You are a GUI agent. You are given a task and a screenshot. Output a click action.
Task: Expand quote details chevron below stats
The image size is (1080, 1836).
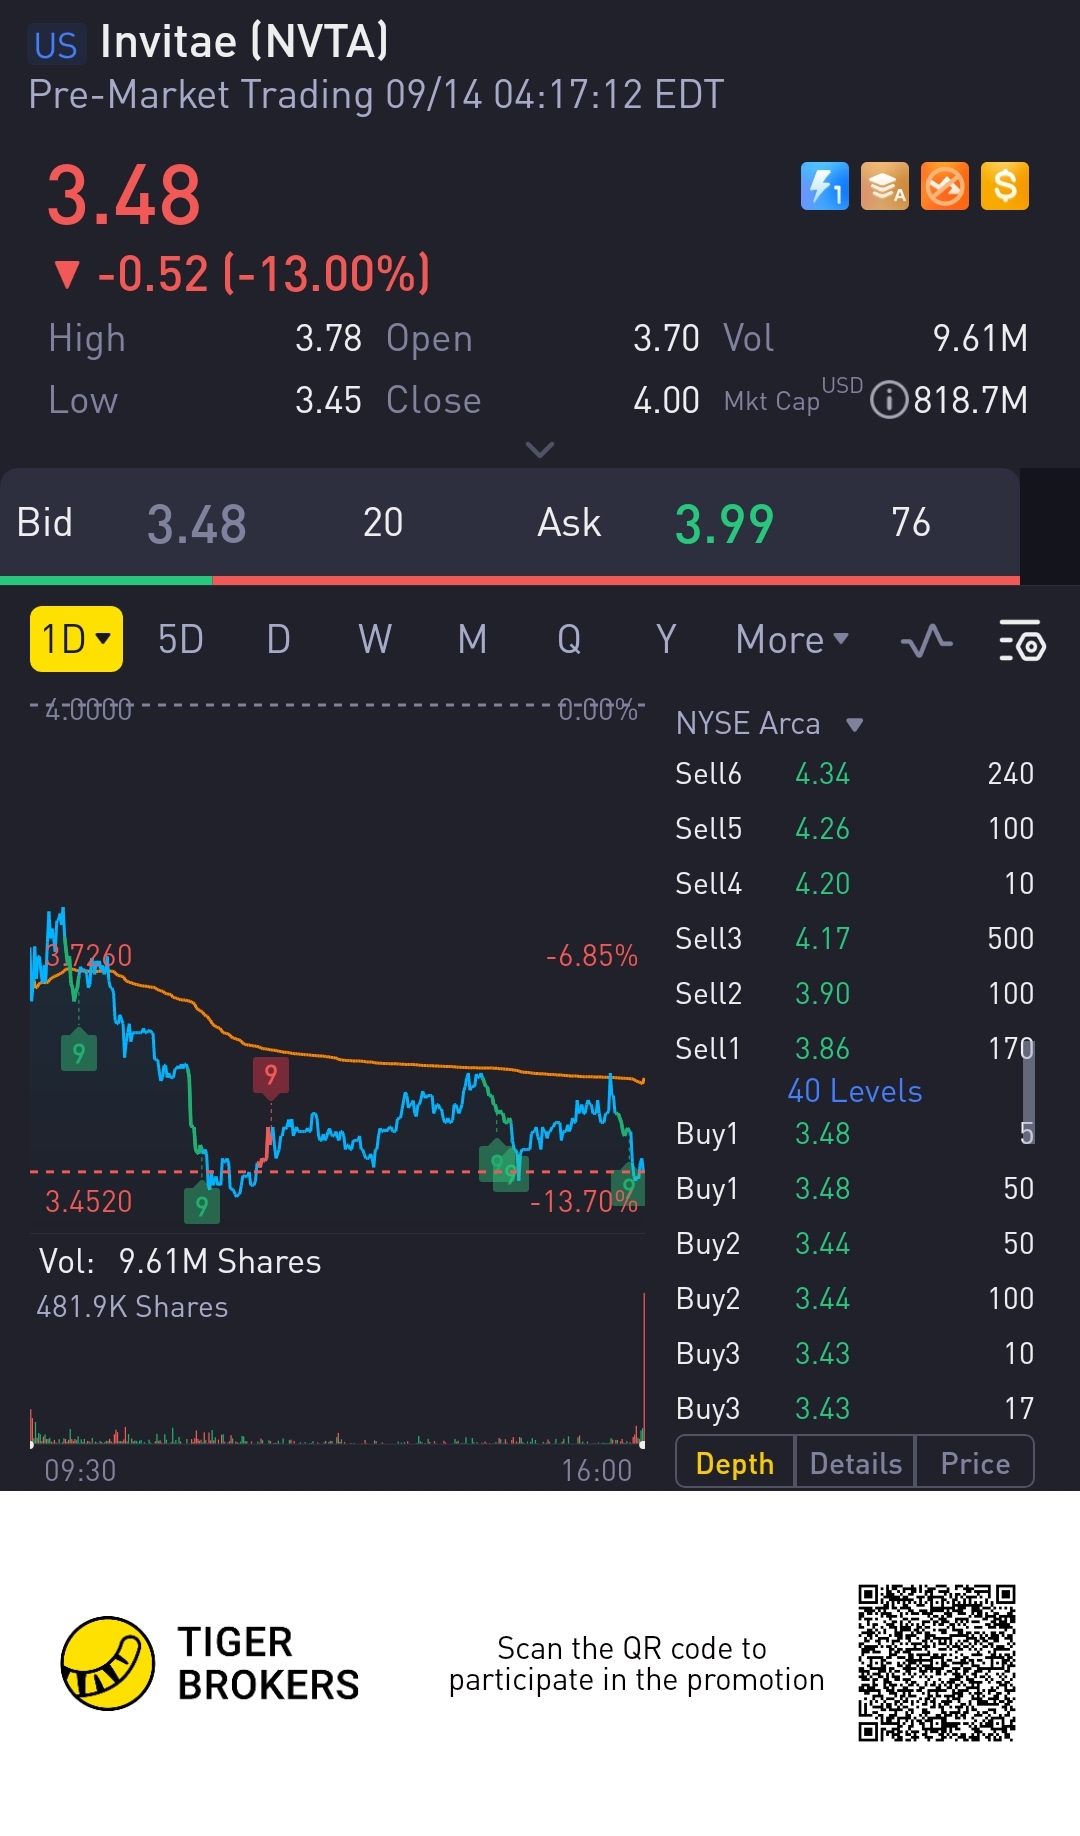pos(540,450)
